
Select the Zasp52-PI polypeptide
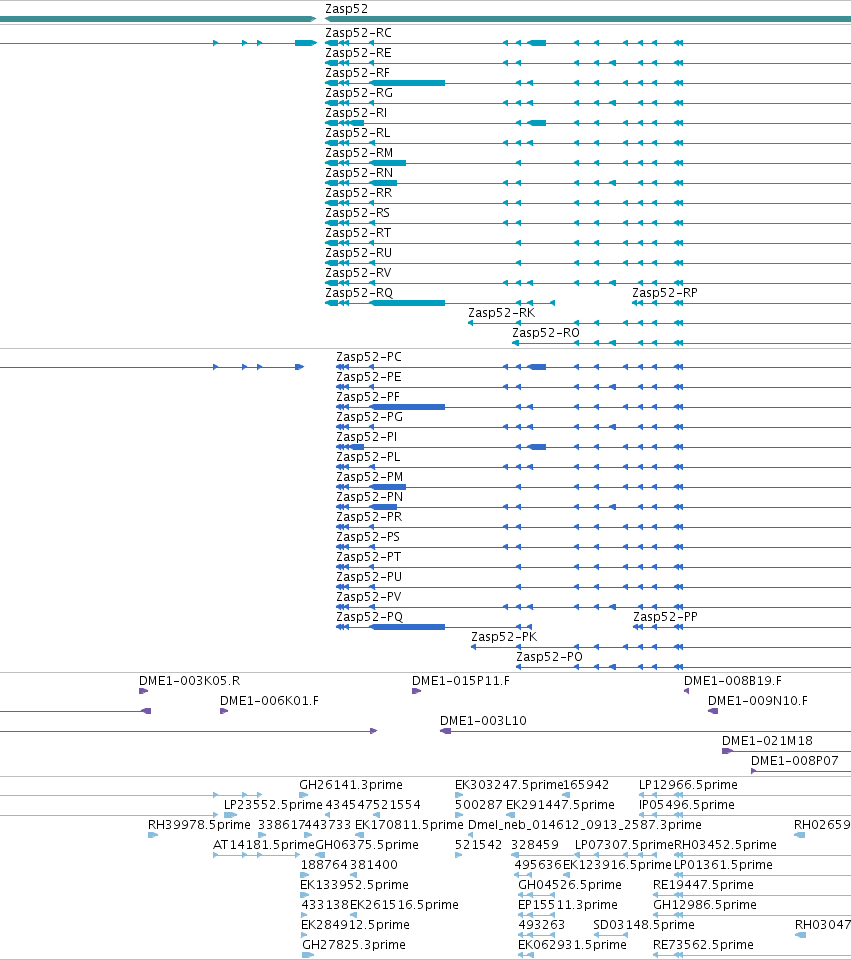(x=367, y=437)
